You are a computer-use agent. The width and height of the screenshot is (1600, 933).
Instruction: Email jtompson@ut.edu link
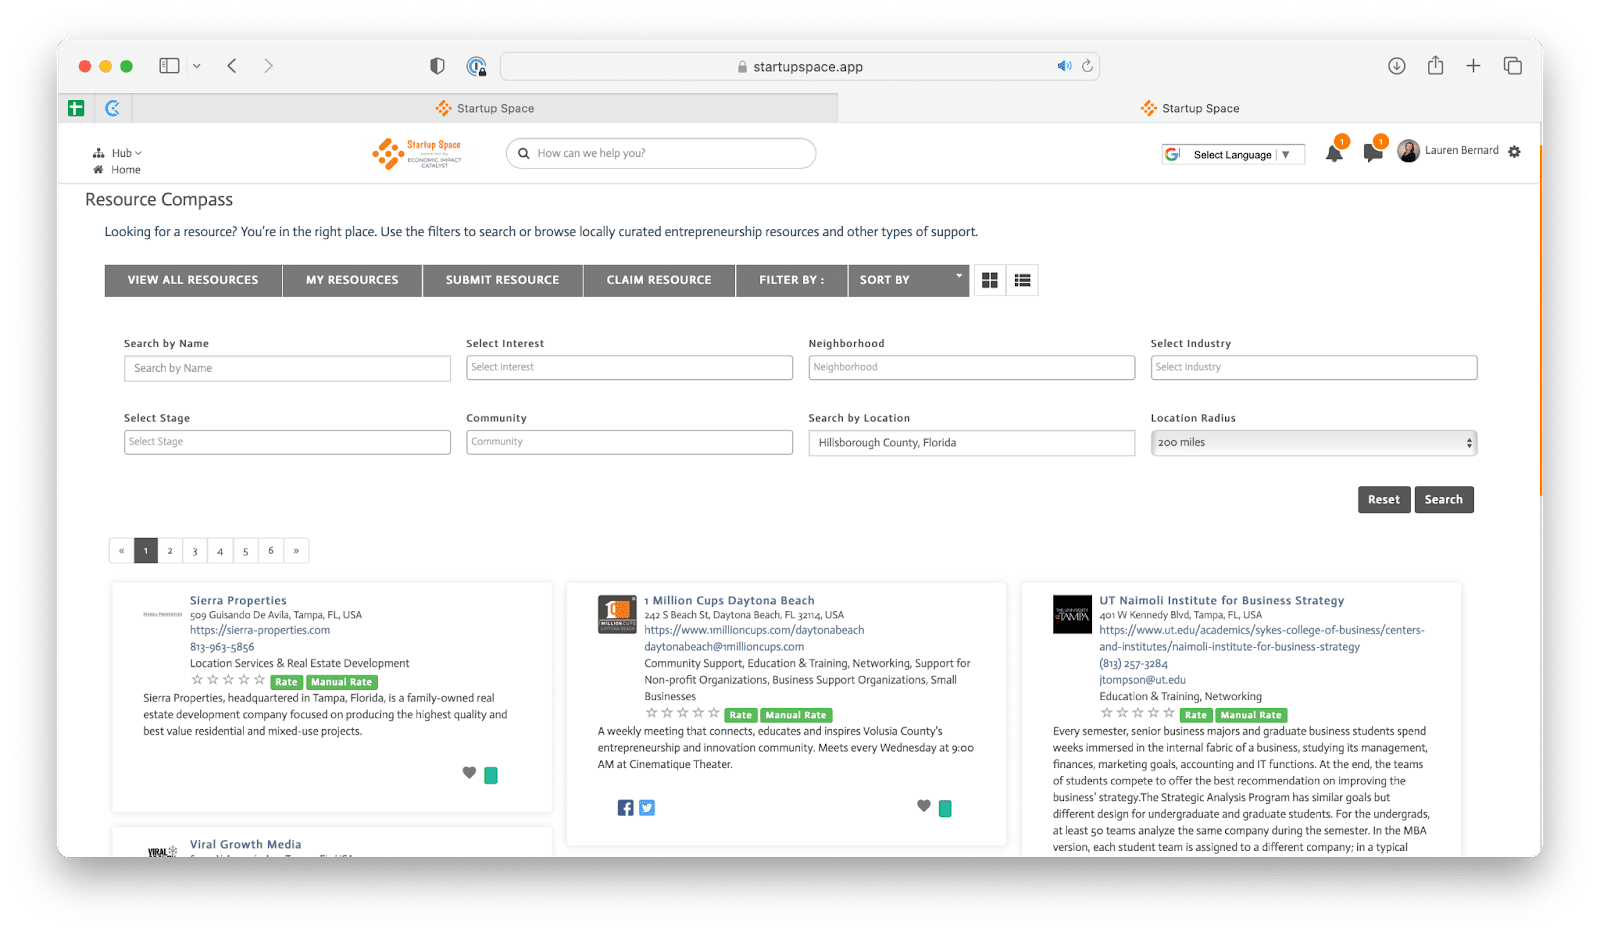point(1142,680)
